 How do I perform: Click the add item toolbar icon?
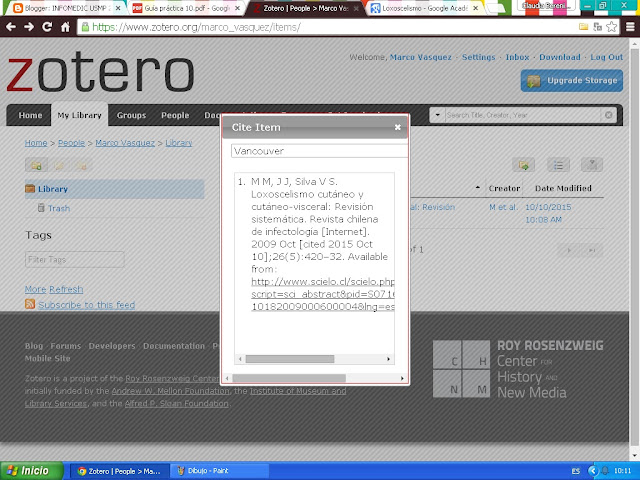pyautogui.click(x=524, y=165)
